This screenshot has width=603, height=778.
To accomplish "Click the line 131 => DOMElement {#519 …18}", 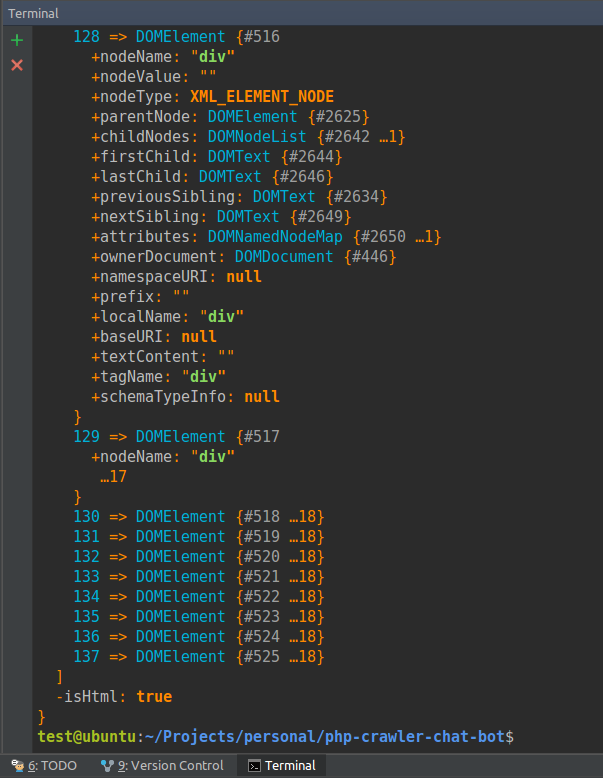I will tap(199, 536).
